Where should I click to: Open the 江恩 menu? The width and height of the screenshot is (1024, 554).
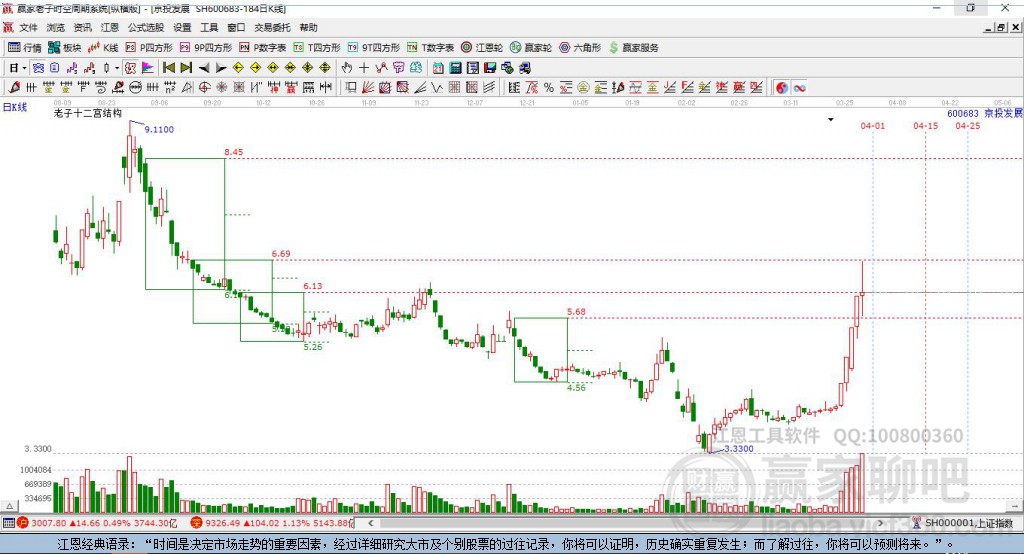tap(110, 27)
